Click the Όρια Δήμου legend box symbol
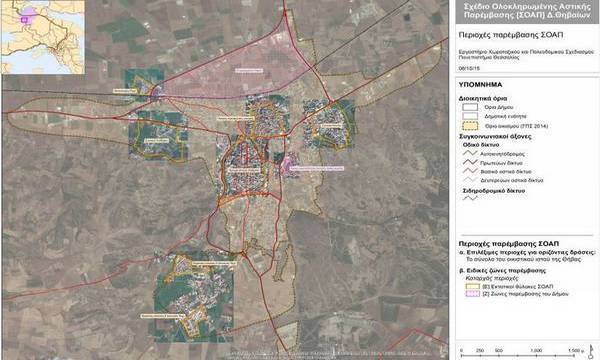The width and height of the screenshot is (600, 360). (470, 107)
